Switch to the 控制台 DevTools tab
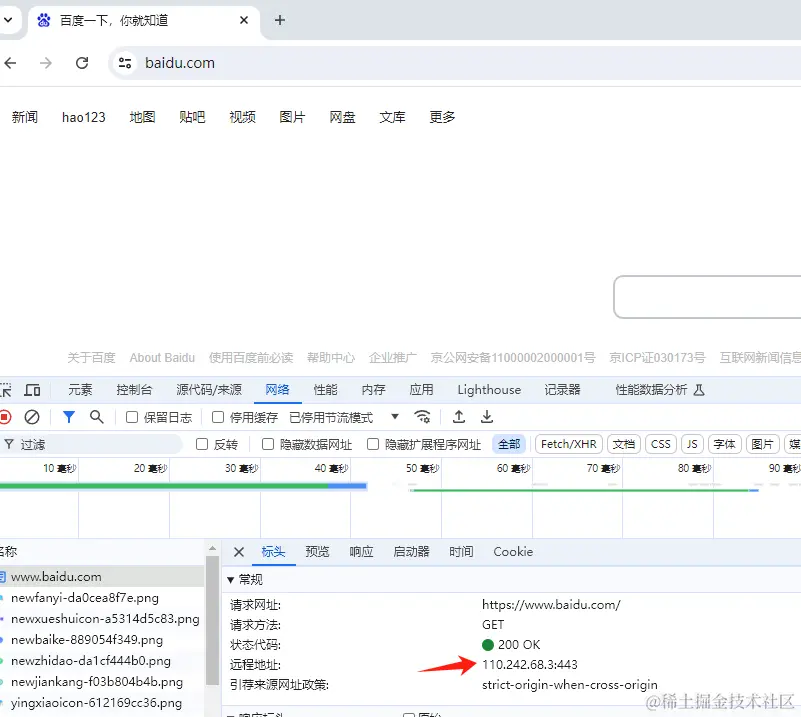 (134, 390)
